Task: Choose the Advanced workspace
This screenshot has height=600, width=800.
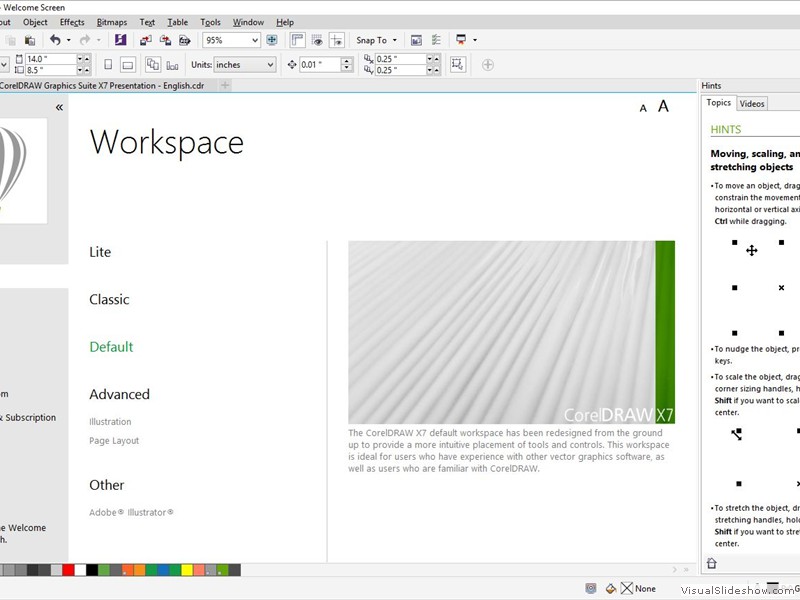Action: [119, 394]
